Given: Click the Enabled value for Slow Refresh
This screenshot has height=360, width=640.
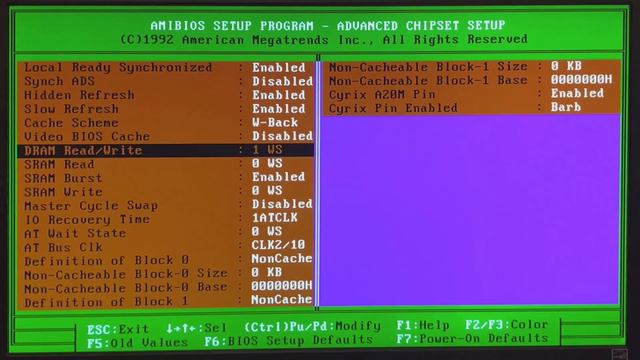Looking at the screenshot, I should coord(279,109).
